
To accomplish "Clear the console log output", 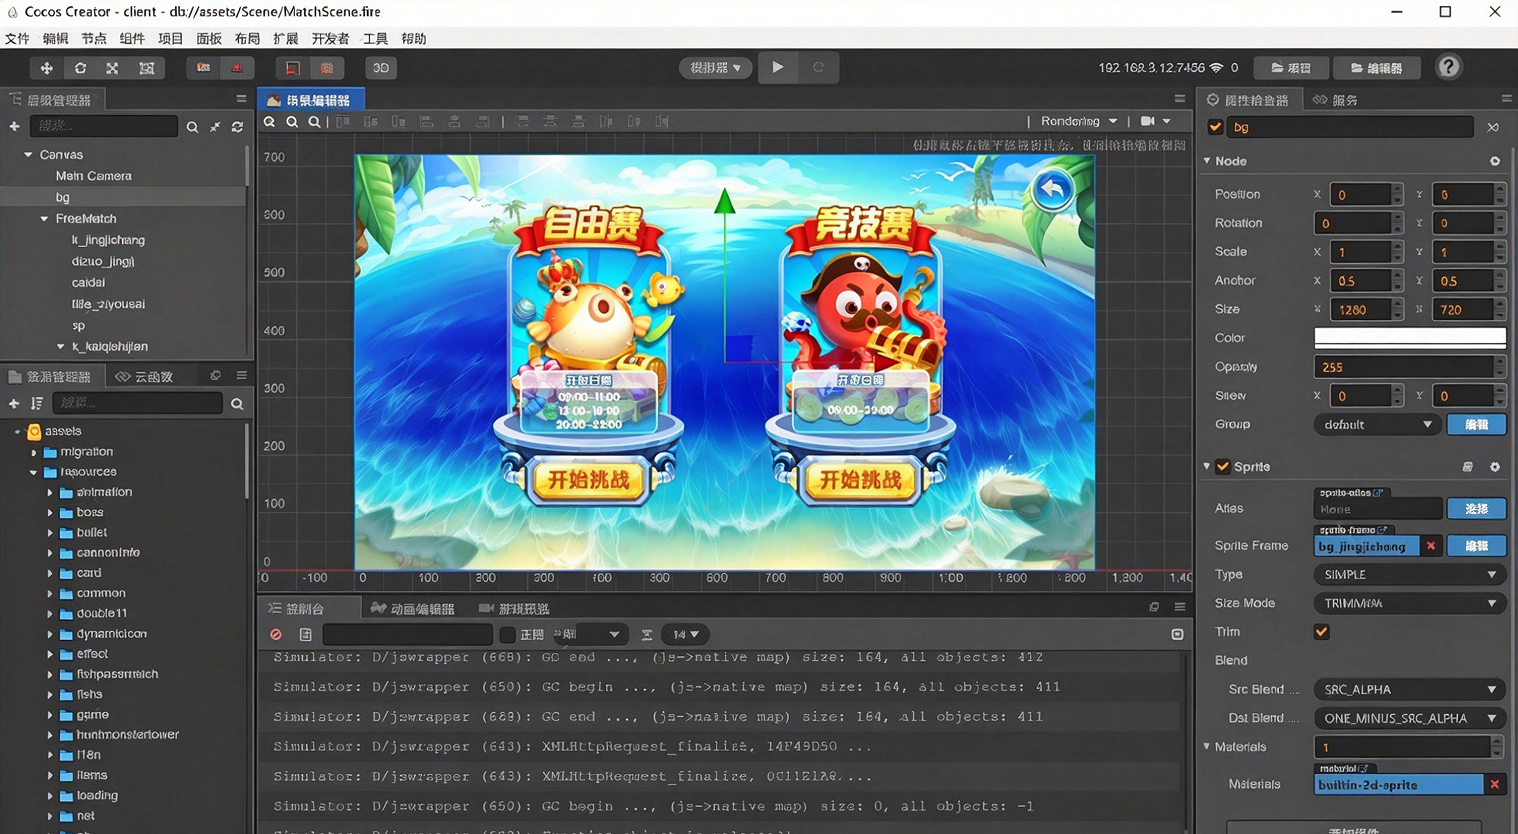I will [276, 635].
